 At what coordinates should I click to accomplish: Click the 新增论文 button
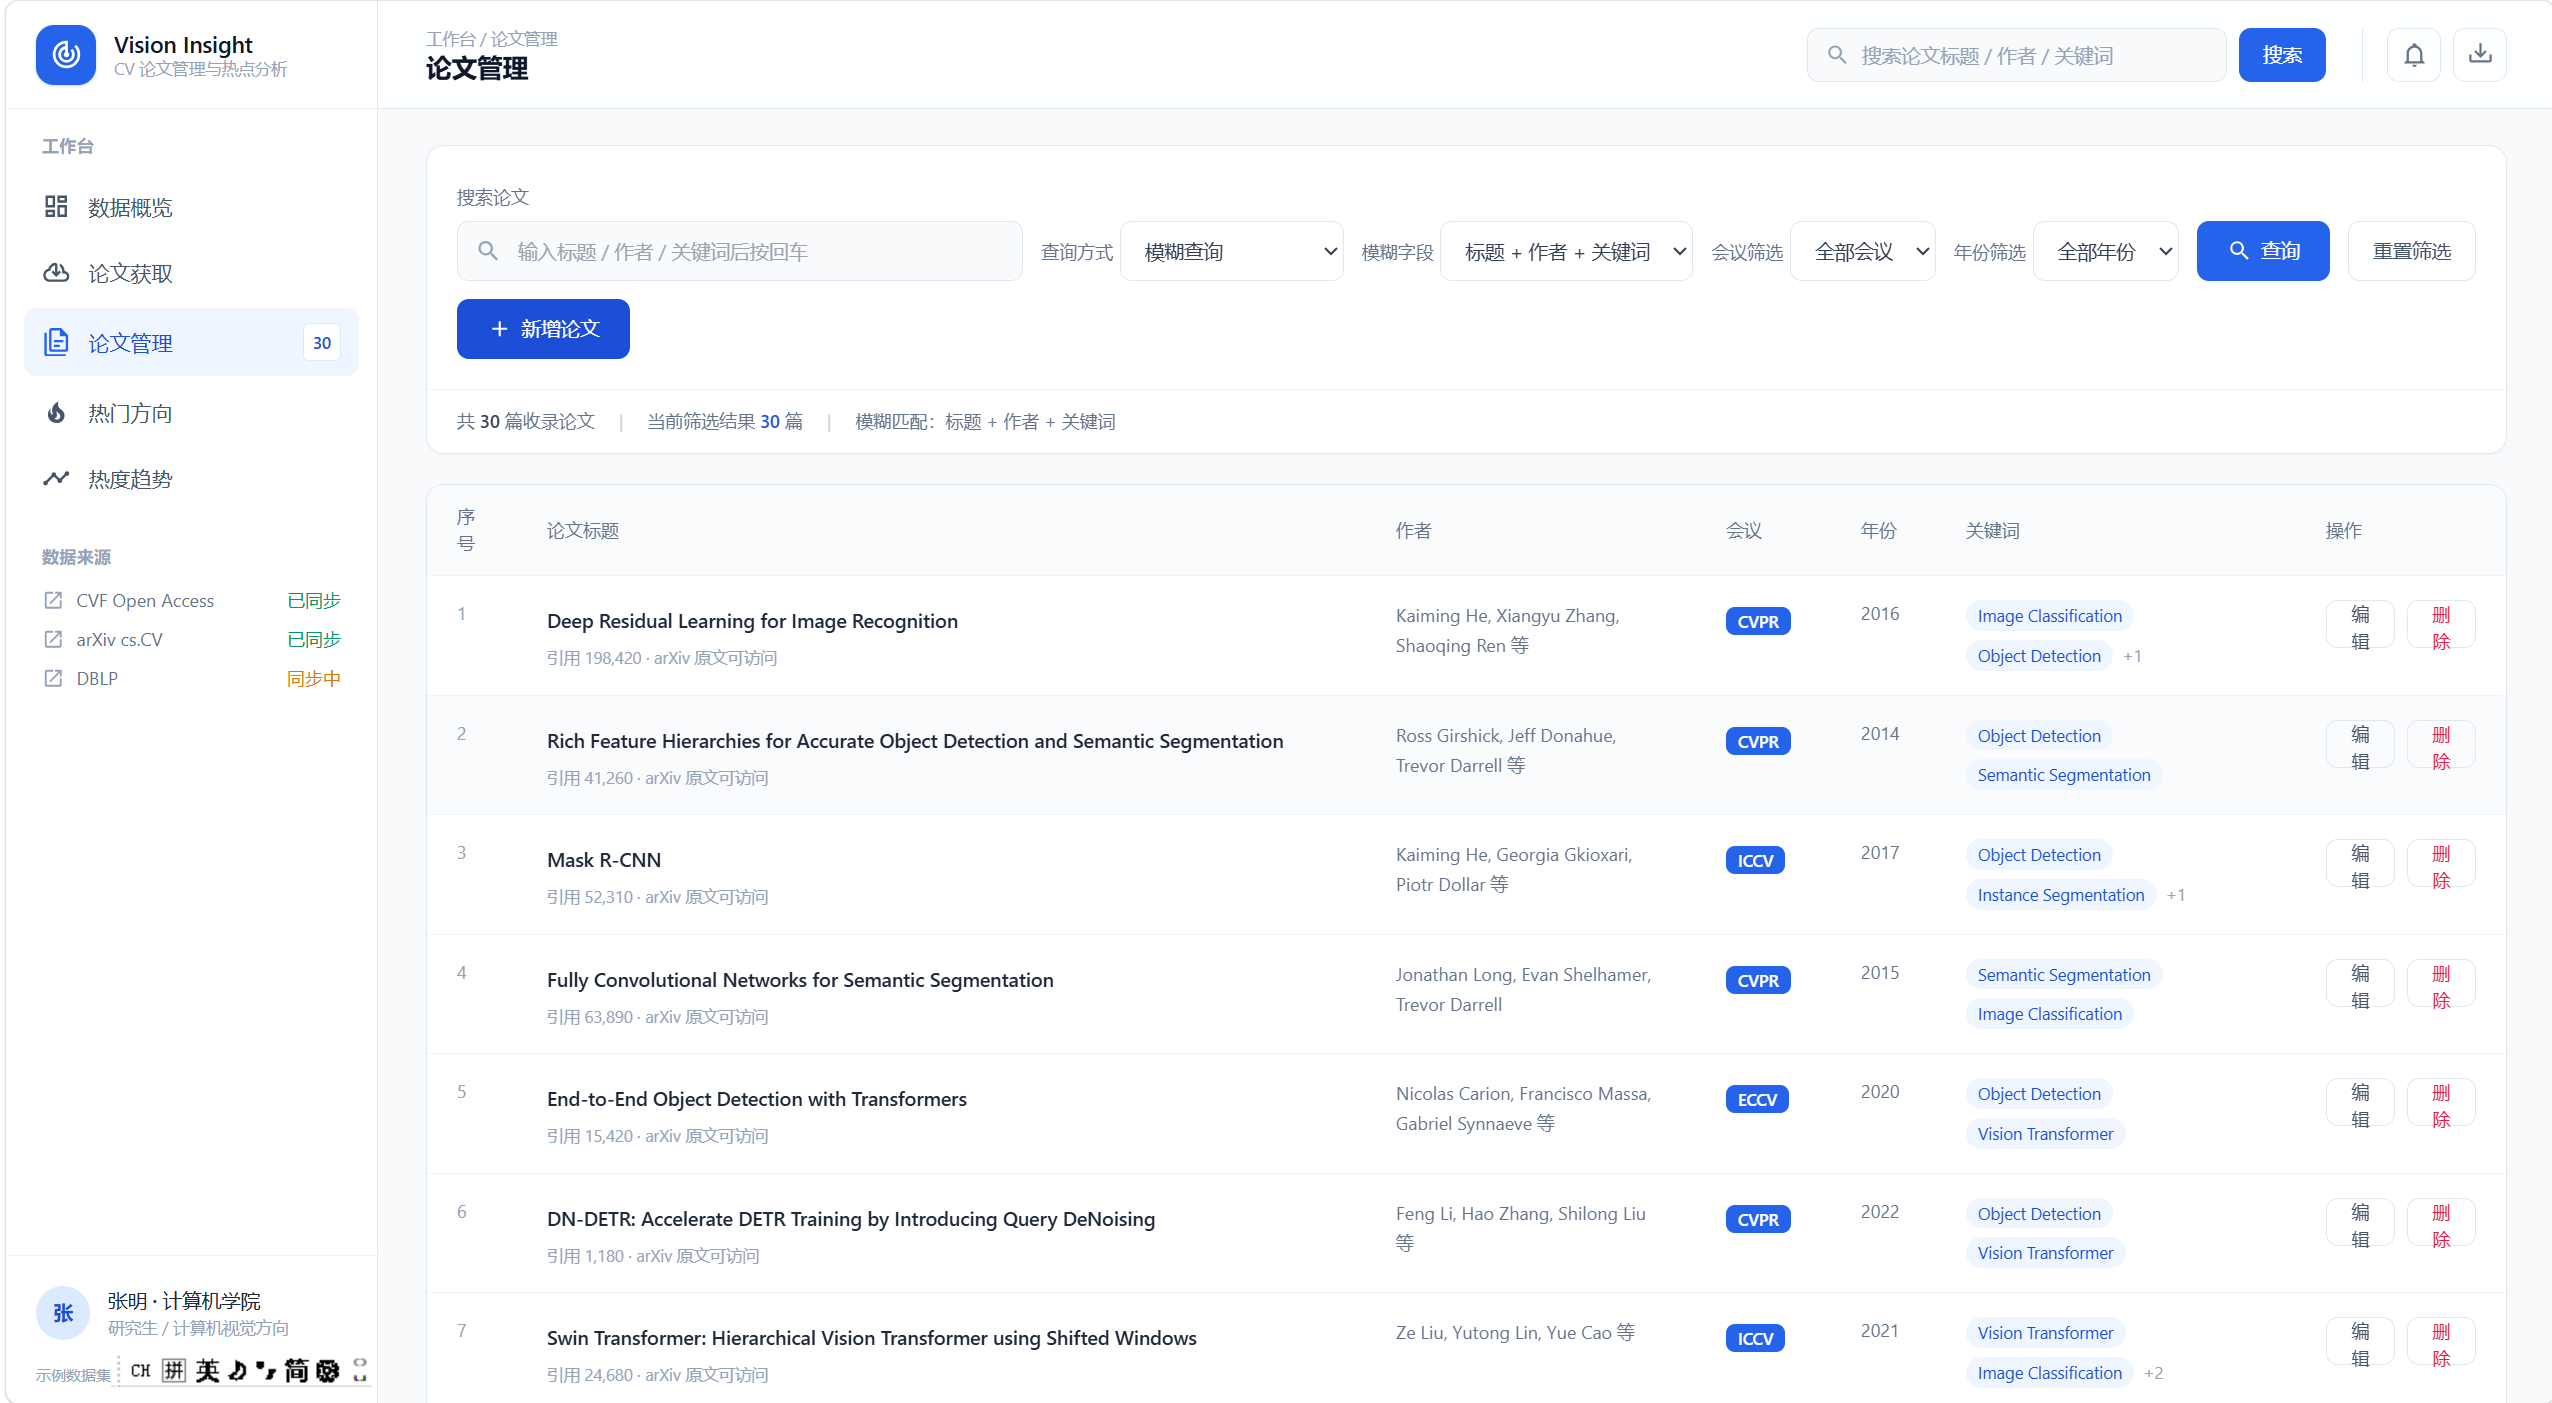point(543,329)
